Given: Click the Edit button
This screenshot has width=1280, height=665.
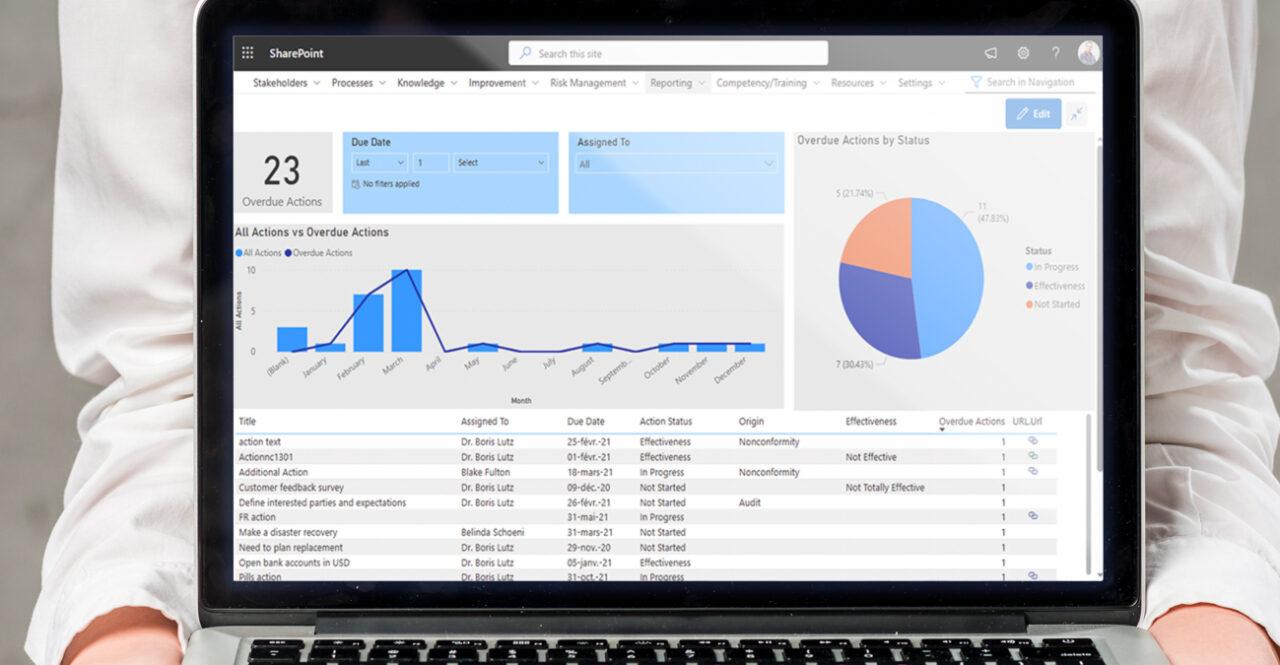Looking at the screenshot, I should (1033, 114).
